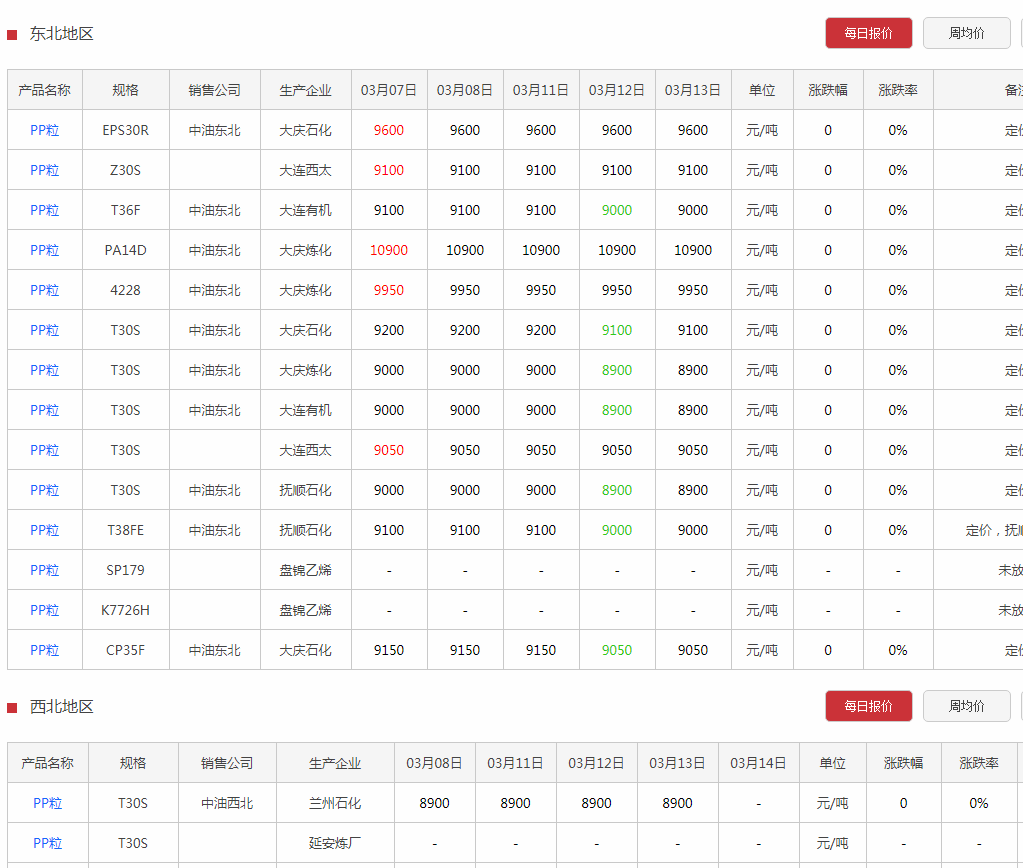1023x868 pixels.
Task: Open PP粒 link in the 兰州石化 row
Action: coord(48,803)
